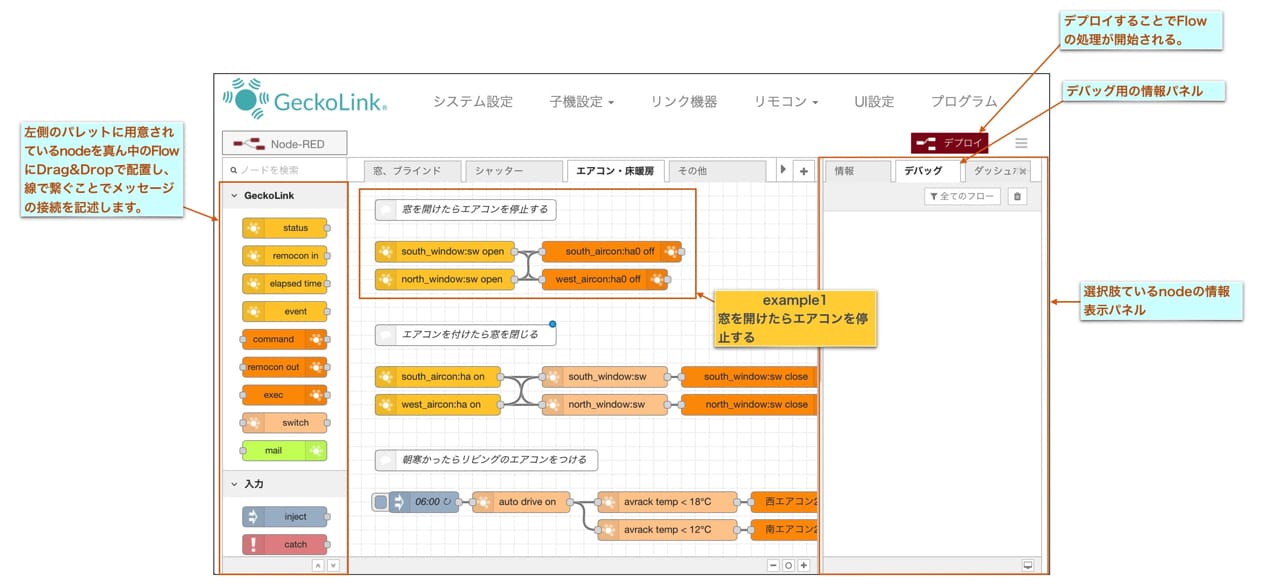Switch to the 窓、ブラインド flow tab

tap(411, 171)
